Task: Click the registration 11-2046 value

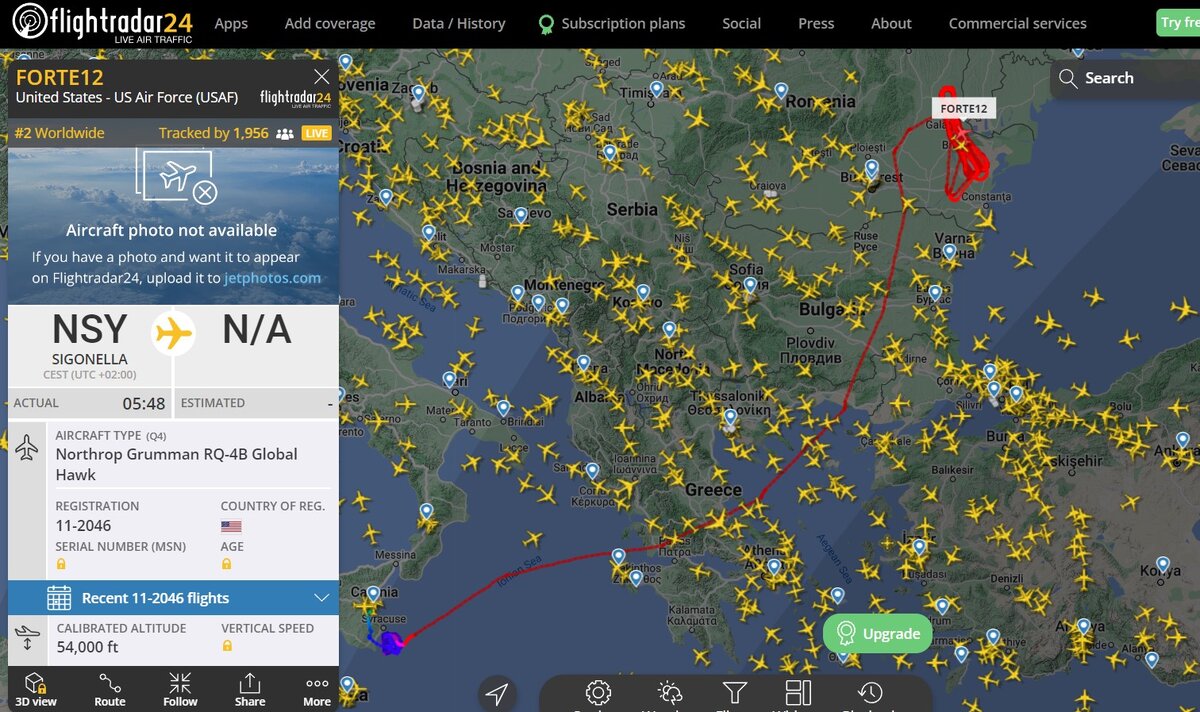Action: (x=83, y=526)
